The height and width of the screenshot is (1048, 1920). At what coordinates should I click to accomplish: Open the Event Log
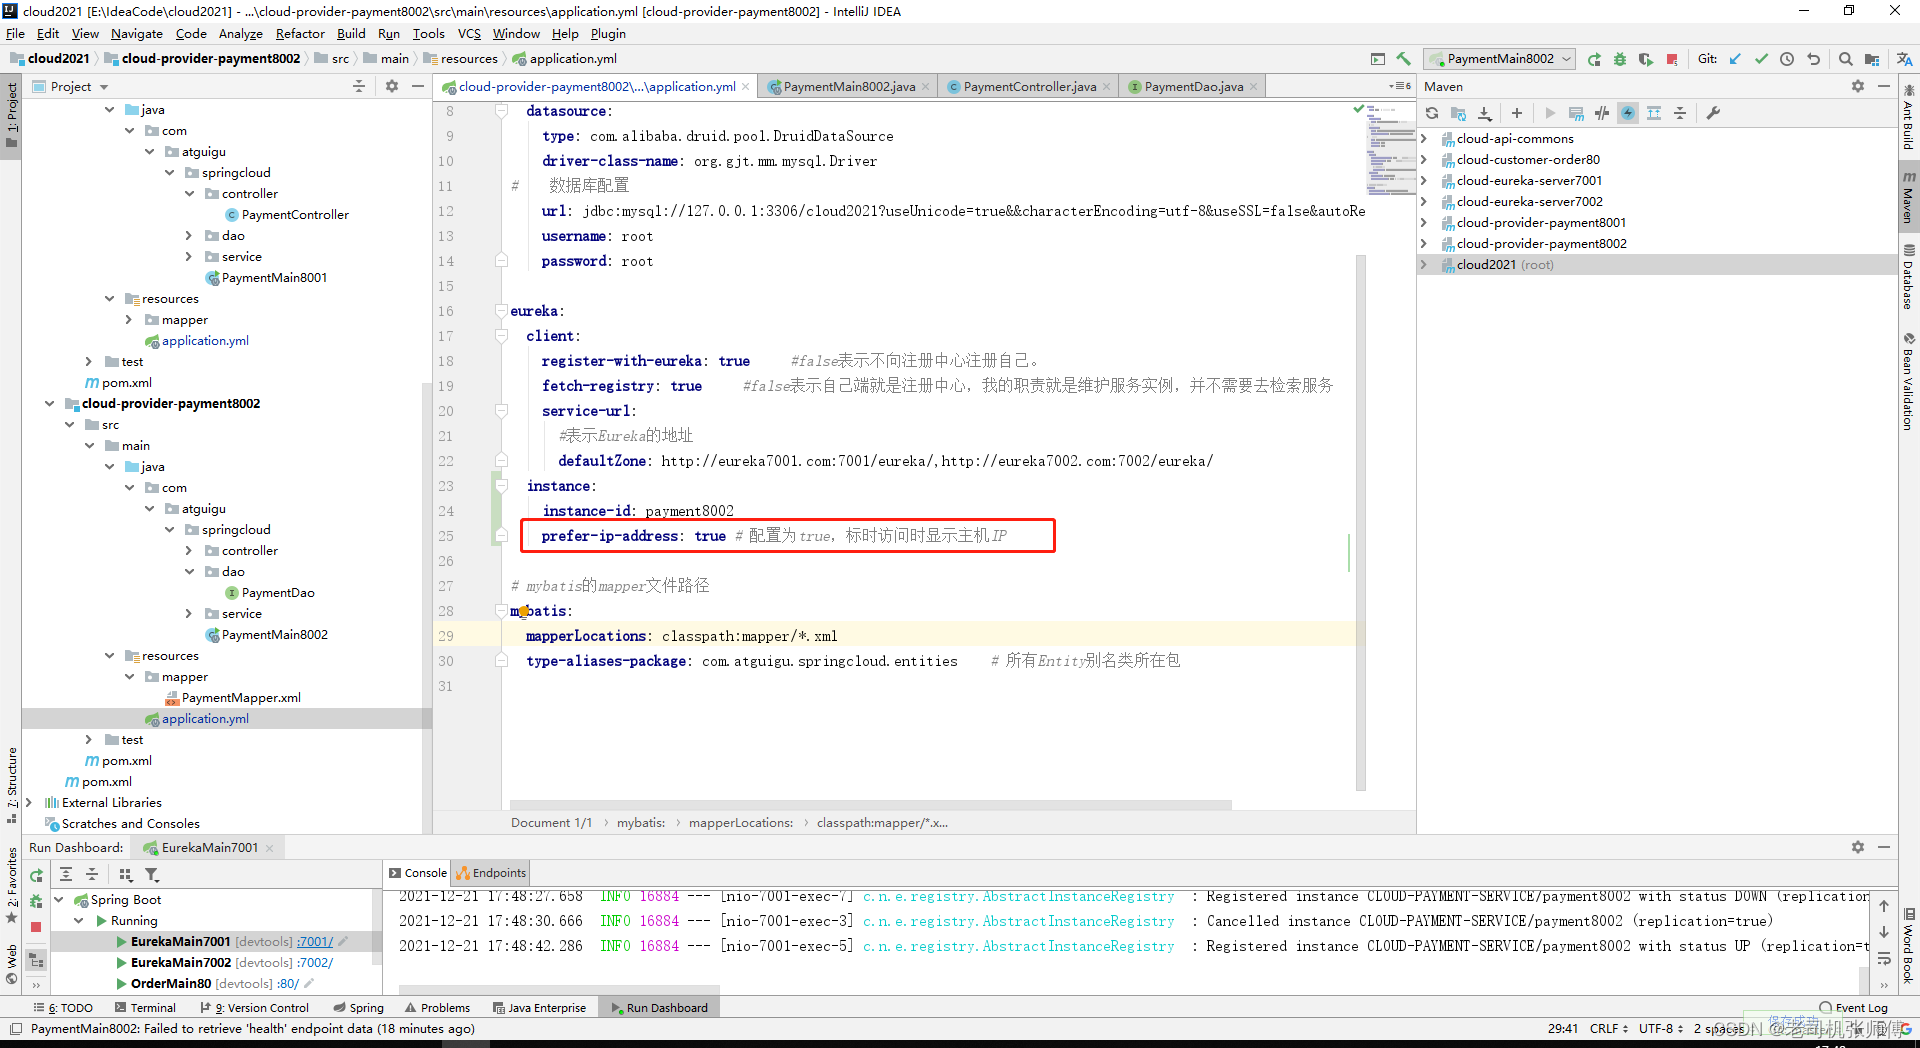[x=1853, y=1008]
